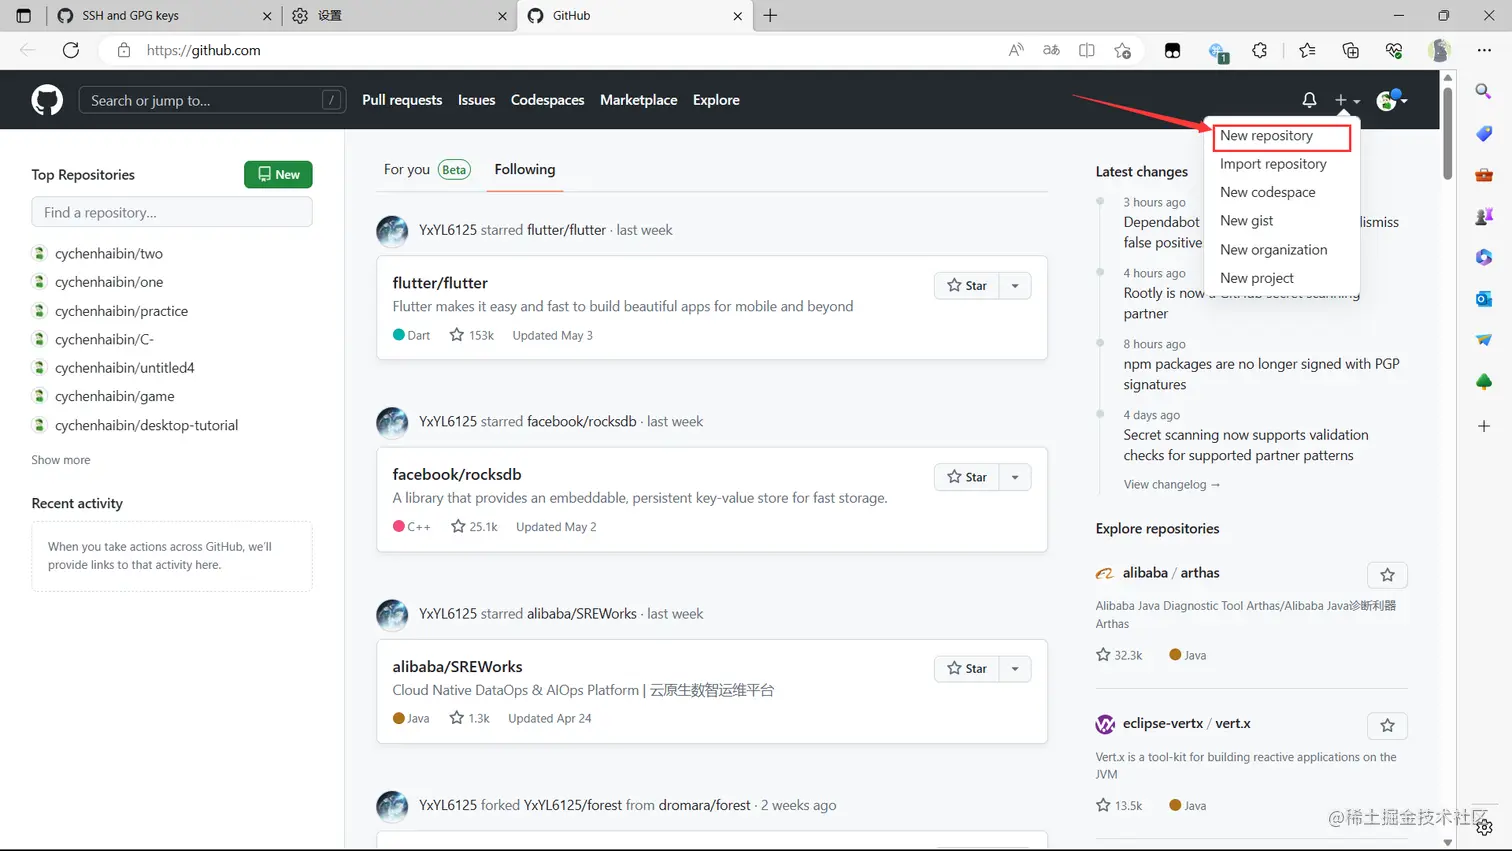This screenshot has width=1512, height=851.
Task: Switch to the For you feed tab
Action: tap(427, 170)
